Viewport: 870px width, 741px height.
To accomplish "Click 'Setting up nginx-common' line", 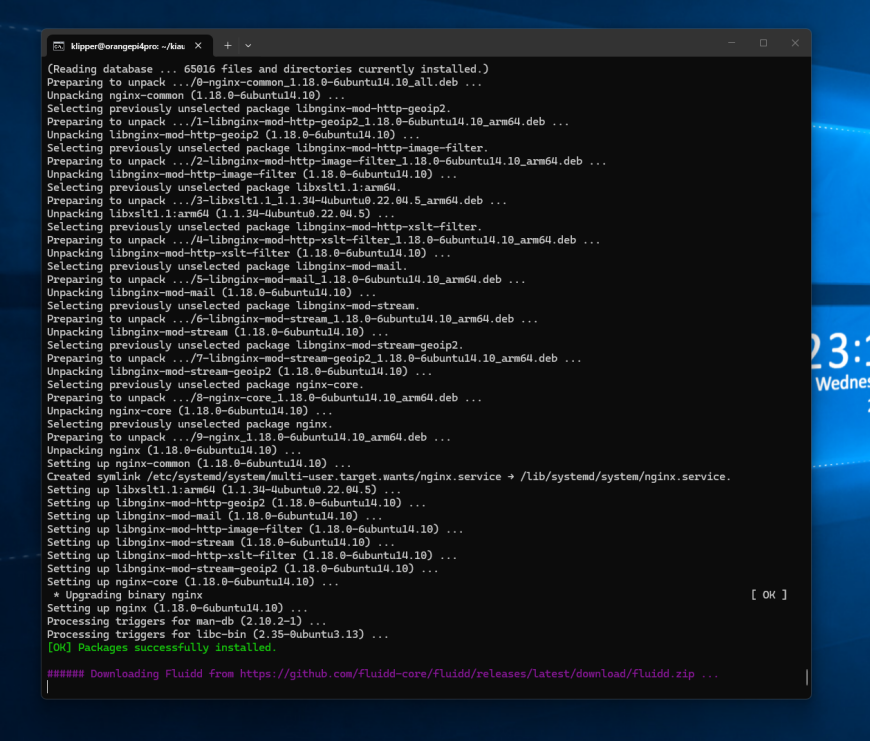I will point(199,464).
